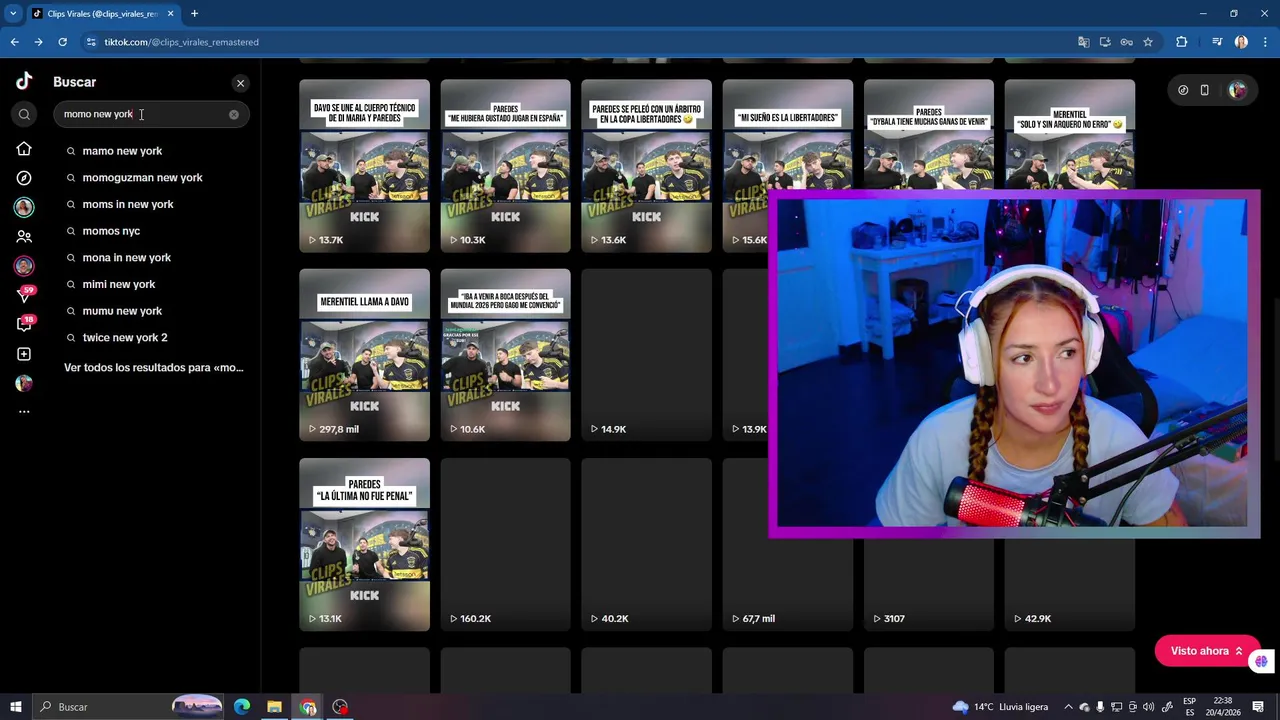Screen dimensions: 1280x720
Task: Click the password key icon
Action: [x=1126, y=42]
